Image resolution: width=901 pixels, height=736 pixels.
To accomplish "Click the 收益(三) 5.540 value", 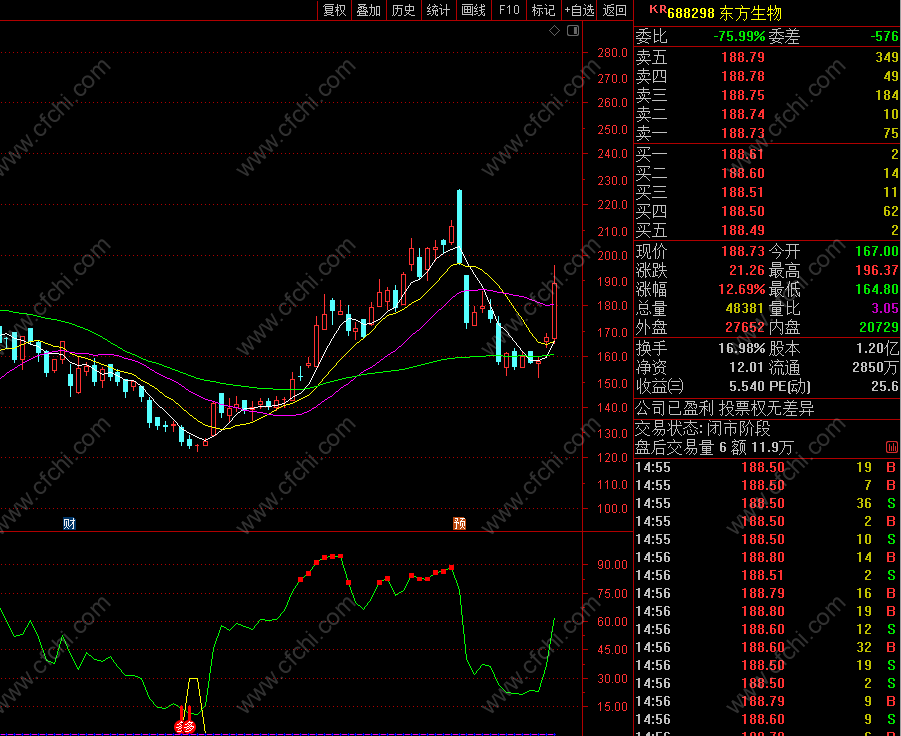I will tap(747, 386).
